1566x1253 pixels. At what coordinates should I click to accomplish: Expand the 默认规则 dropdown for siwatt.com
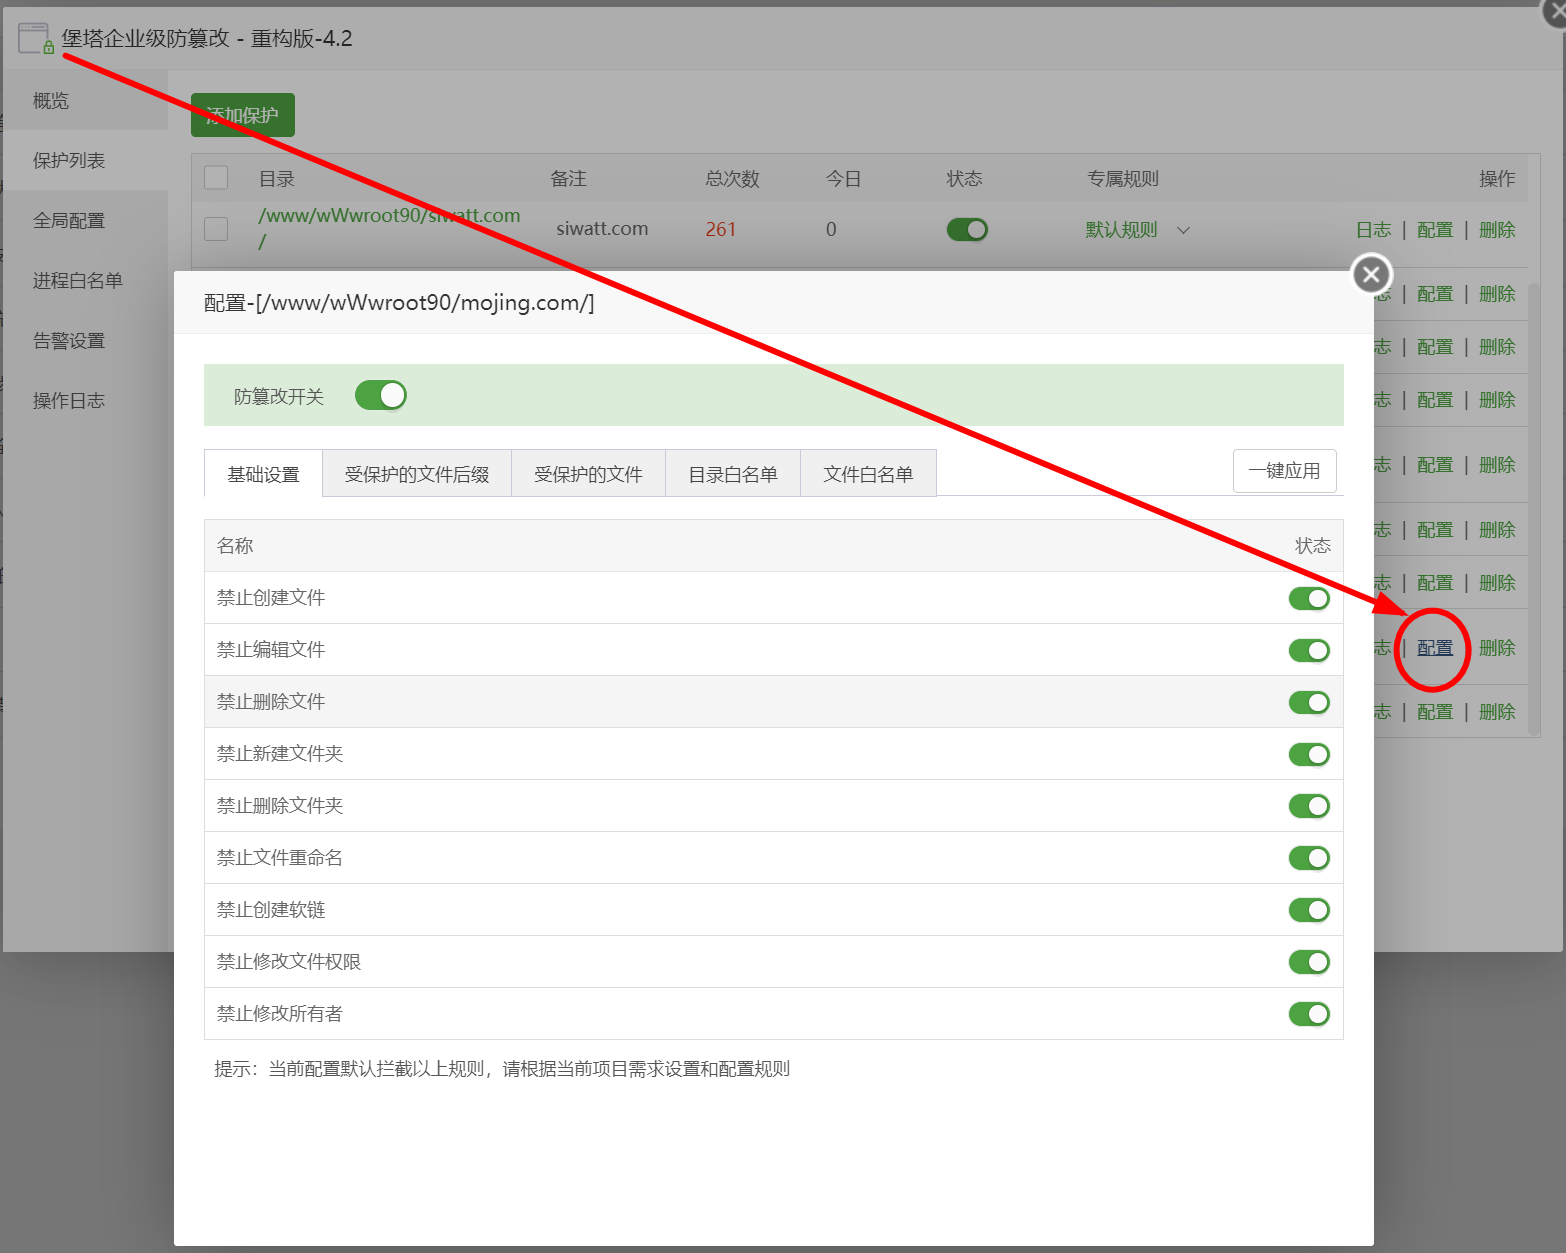click(x=1121, y=230)
